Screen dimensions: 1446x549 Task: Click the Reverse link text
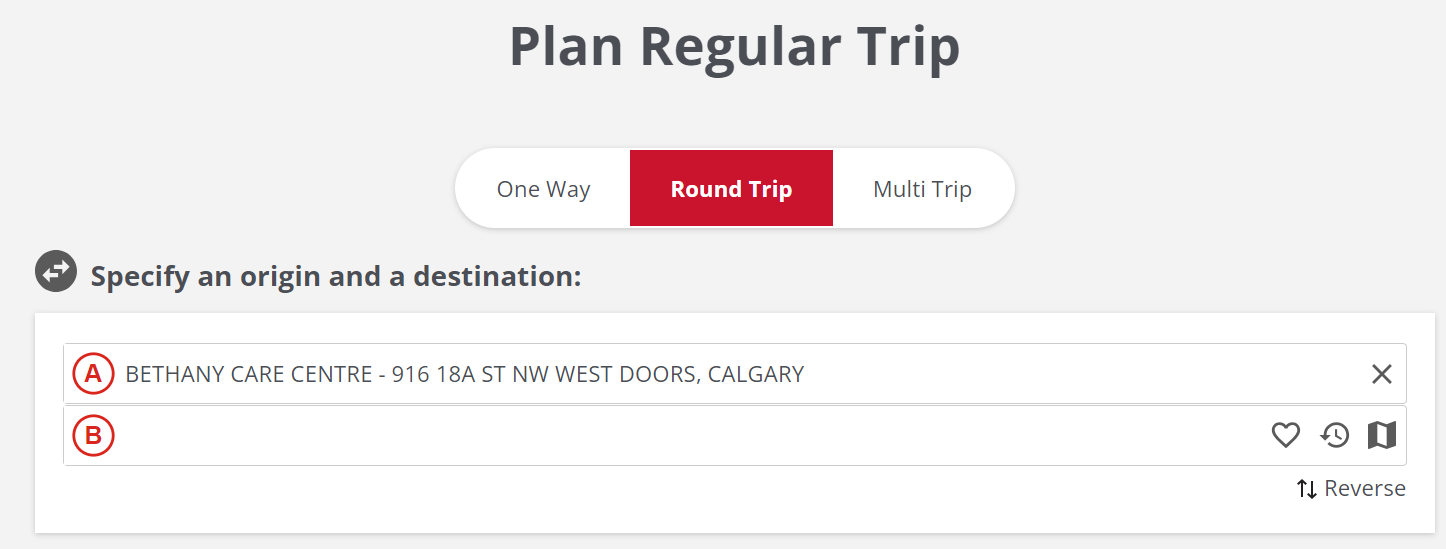1365,488
